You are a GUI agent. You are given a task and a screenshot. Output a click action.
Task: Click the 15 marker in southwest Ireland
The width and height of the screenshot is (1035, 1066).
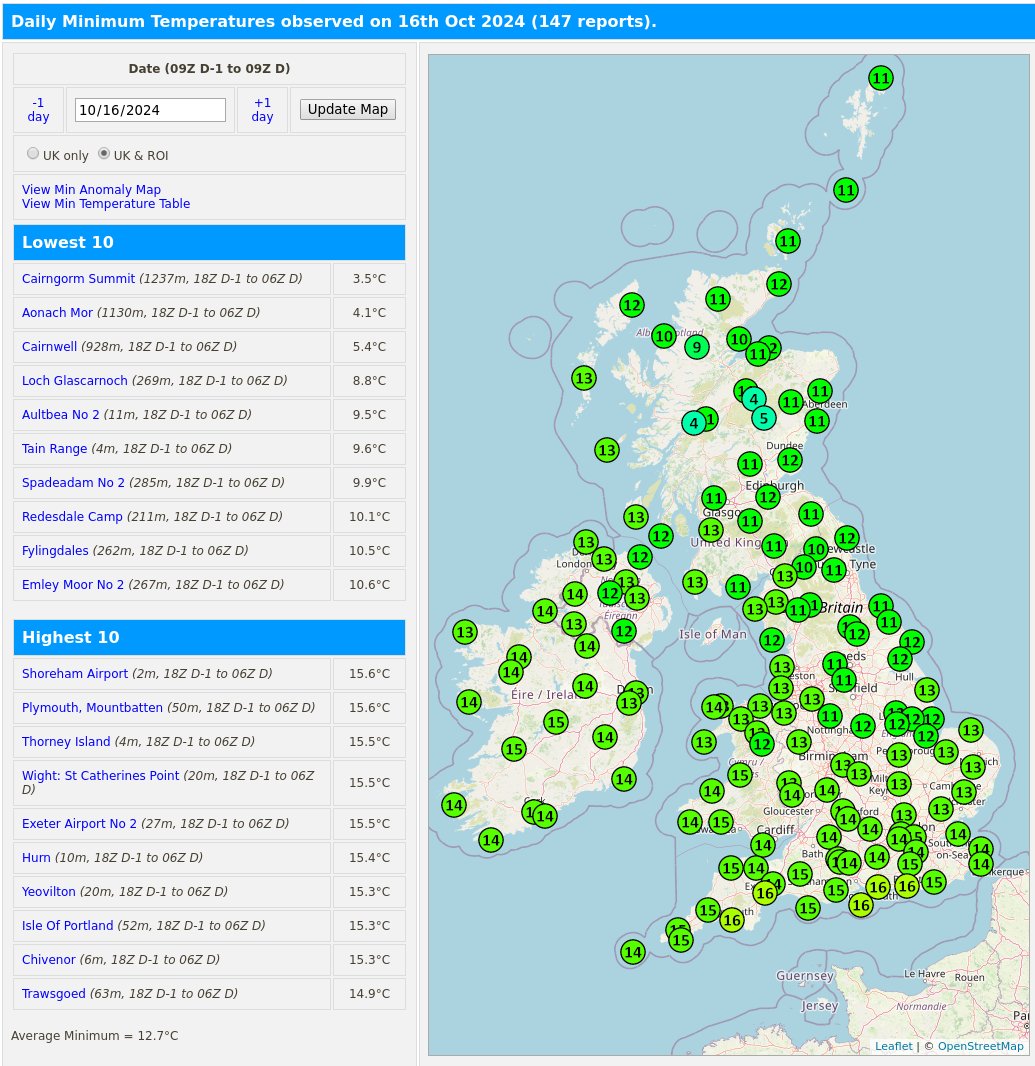pos(514,748)
